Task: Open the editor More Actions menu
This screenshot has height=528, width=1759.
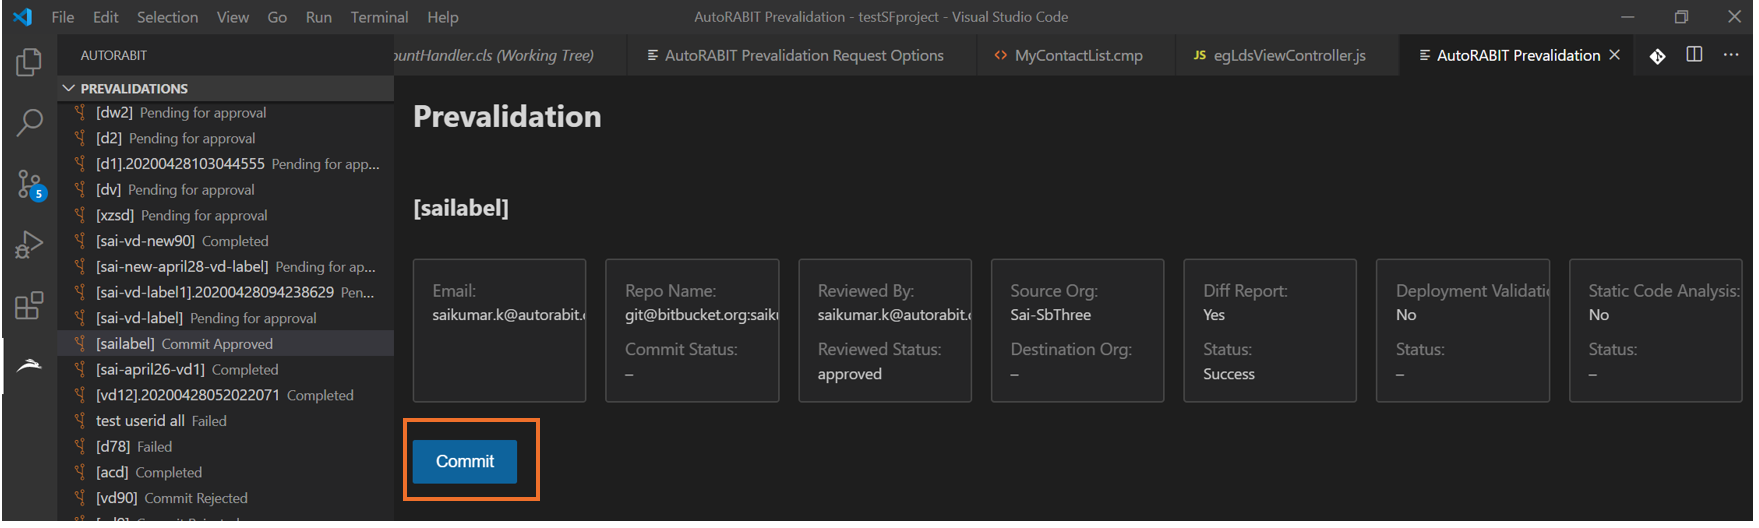Action: (1731, 55)
